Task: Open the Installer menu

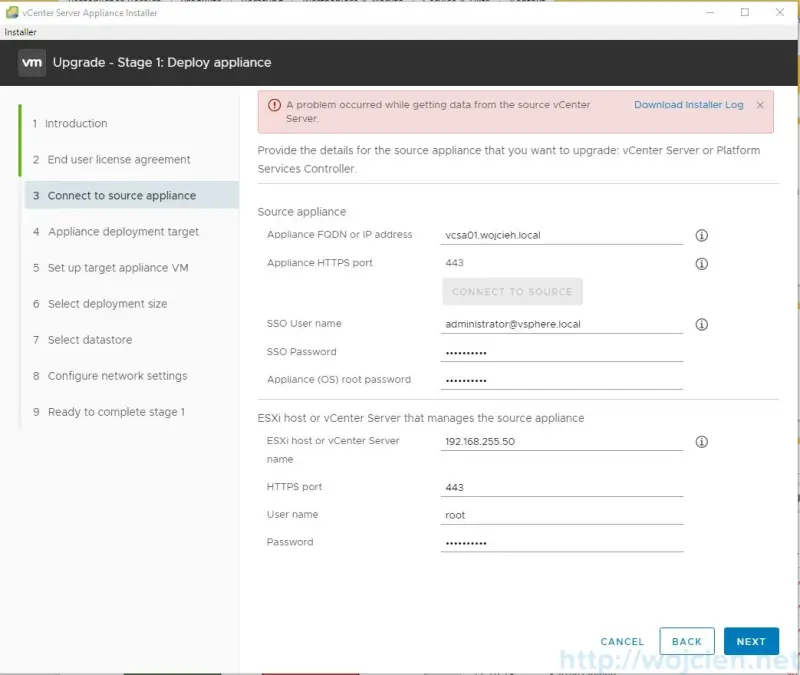Action: (x=21, y=31)
